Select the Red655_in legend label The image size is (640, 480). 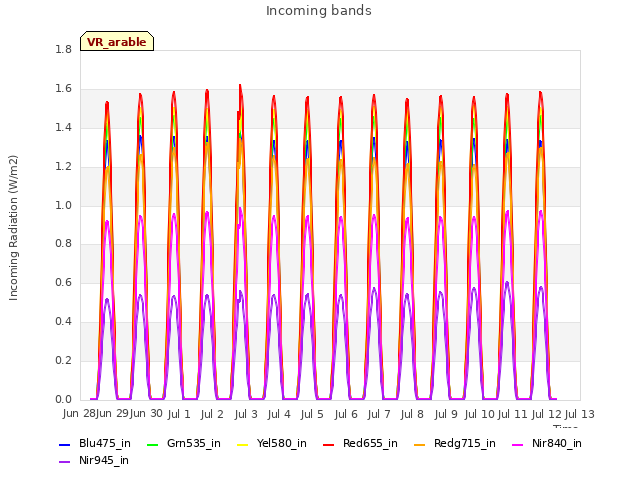tap(370, 444)
